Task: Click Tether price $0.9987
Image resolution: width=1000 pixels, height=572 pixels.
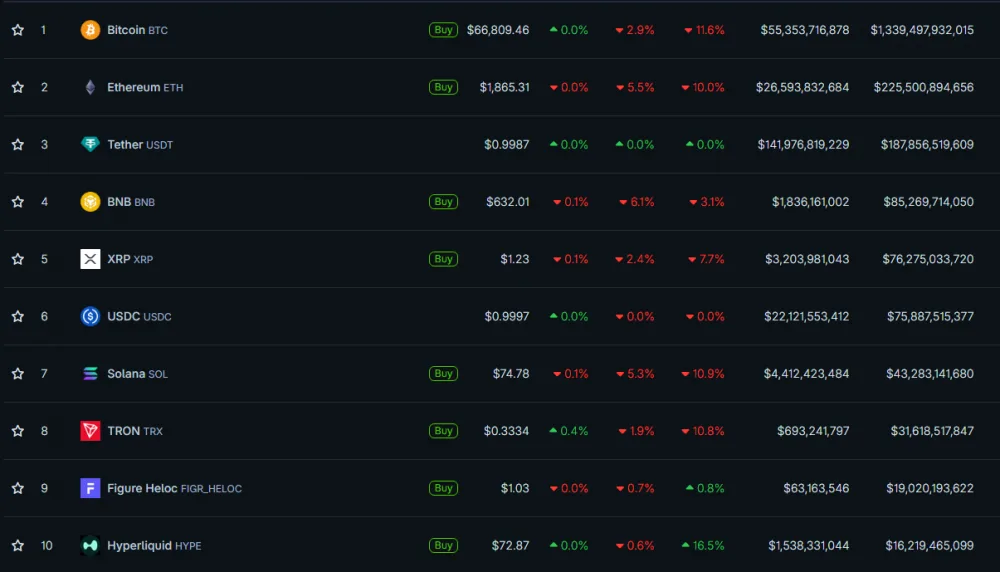Action: tap(506, 145)
